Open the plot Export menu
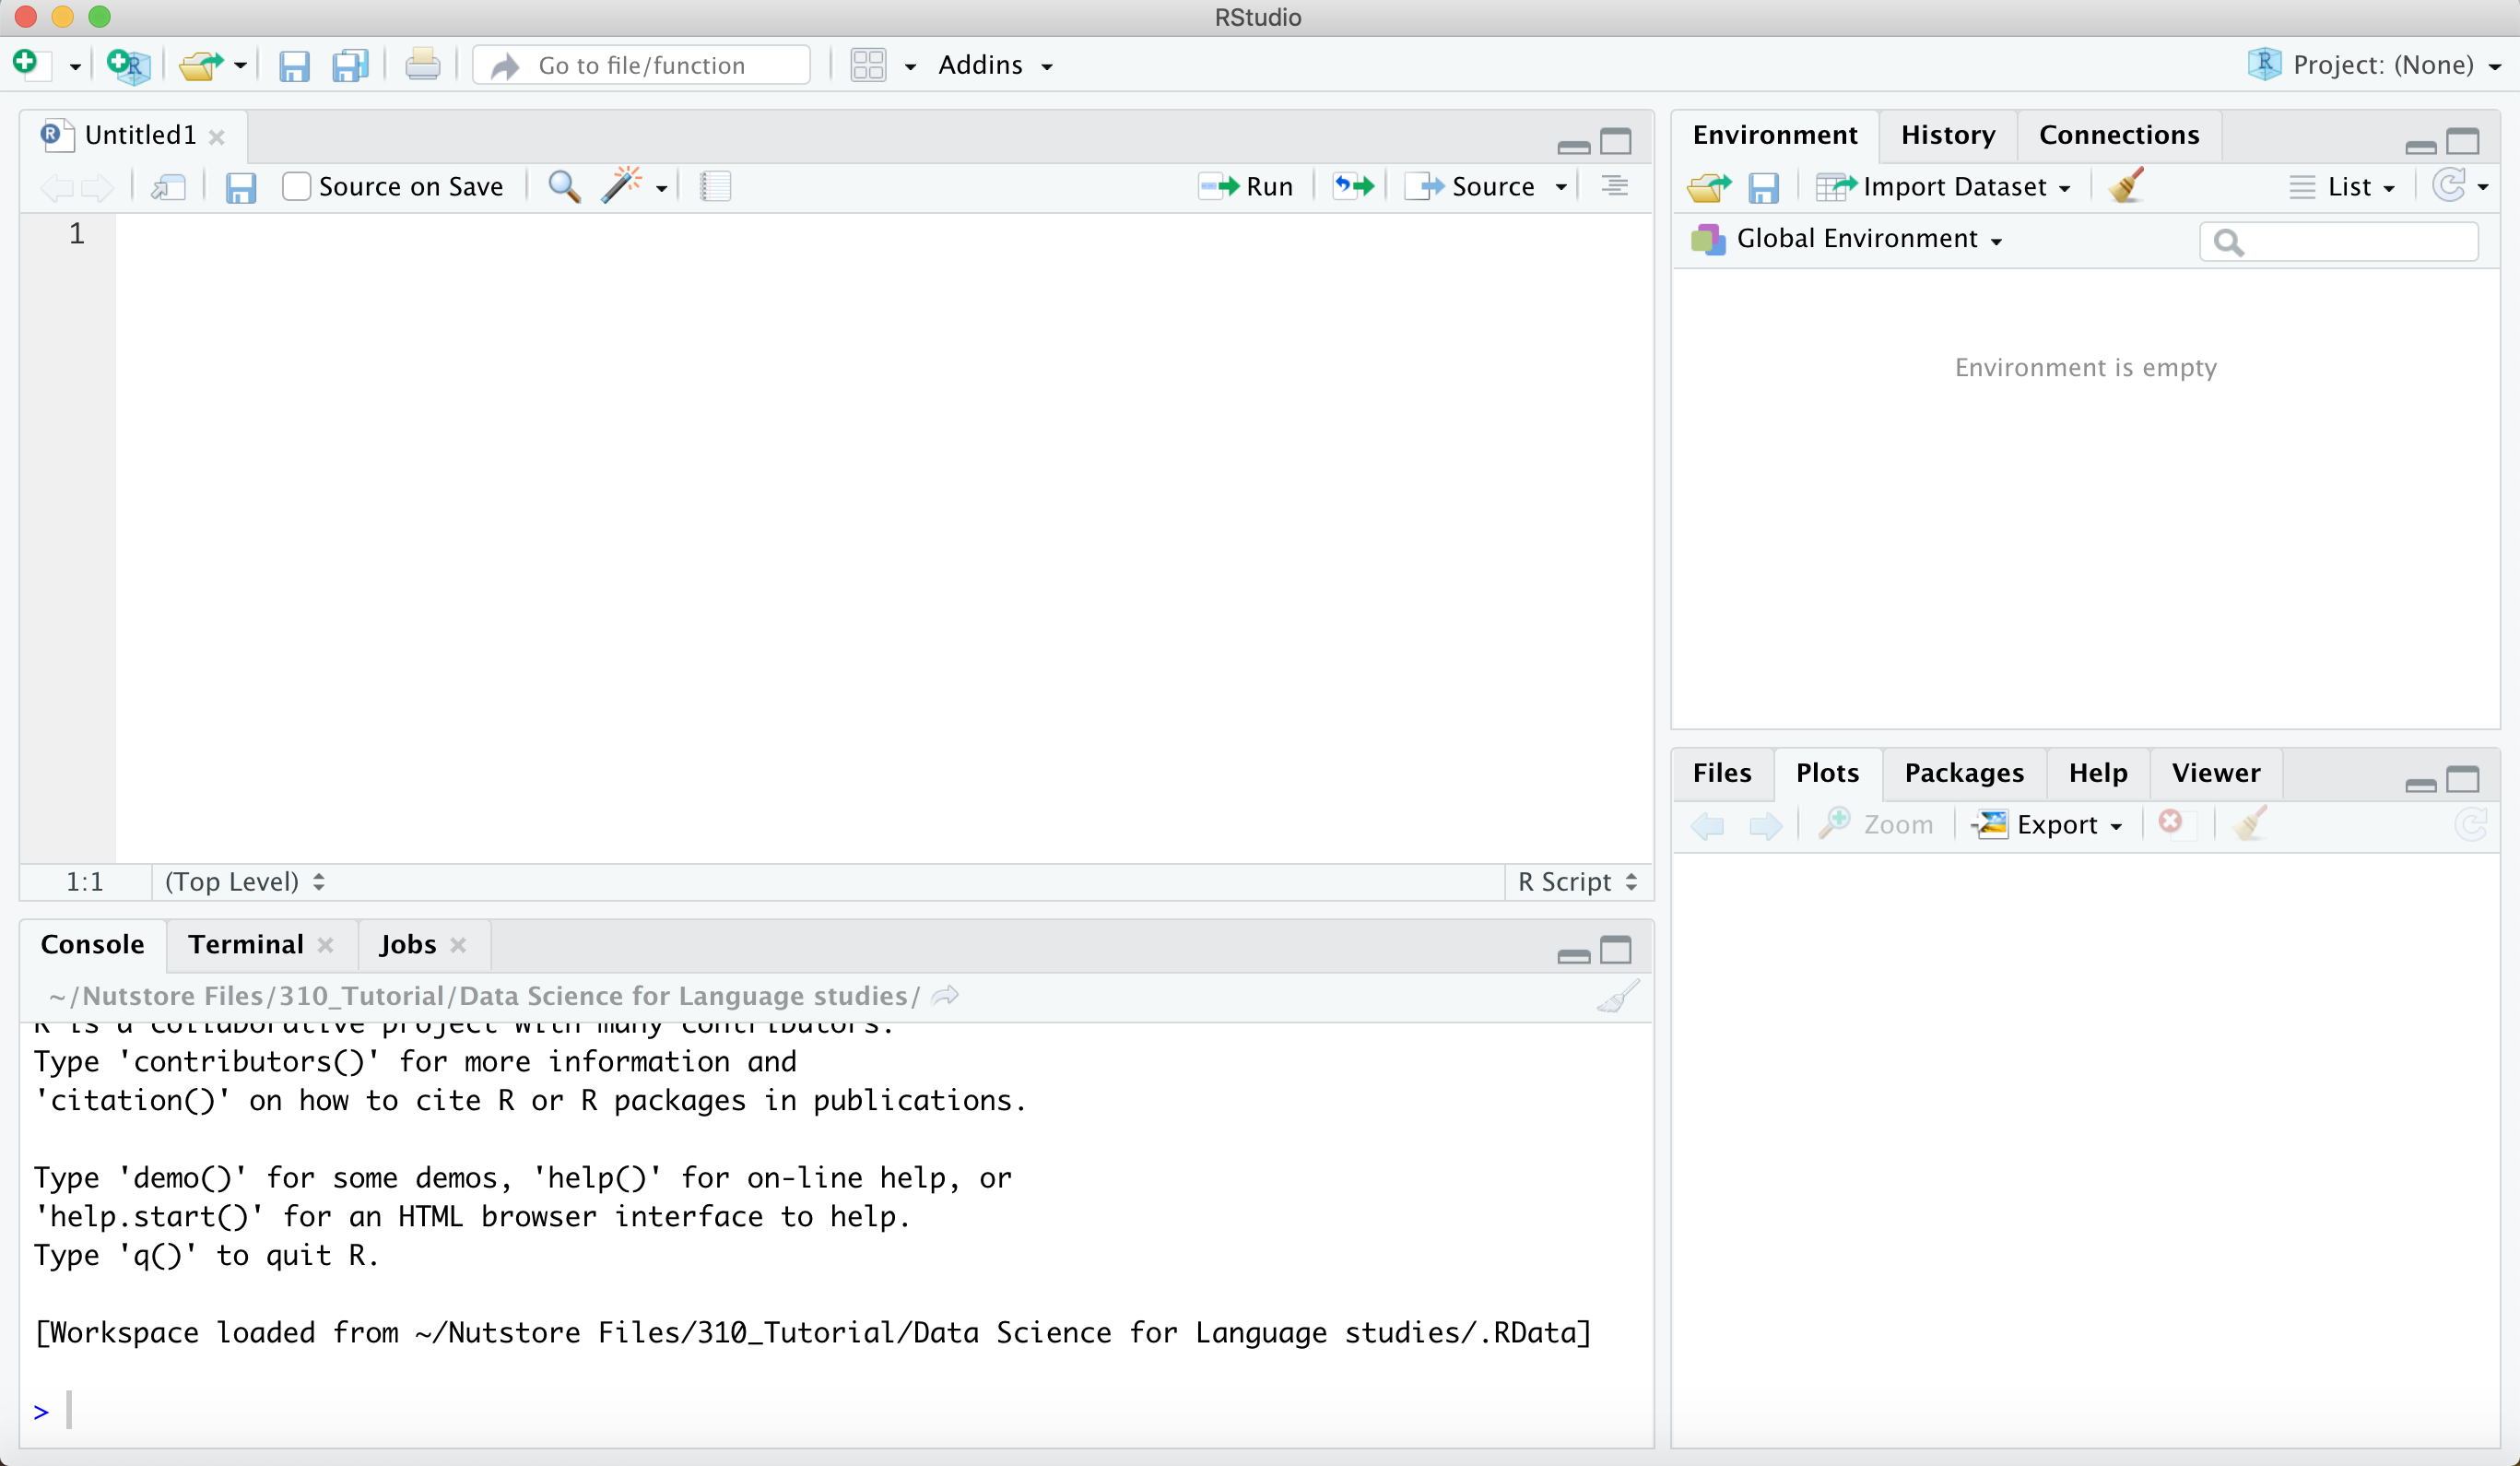Image resolution: width=2520 pixels, height=1466 pixels. pyautogui.click(x=2047, y=825)
